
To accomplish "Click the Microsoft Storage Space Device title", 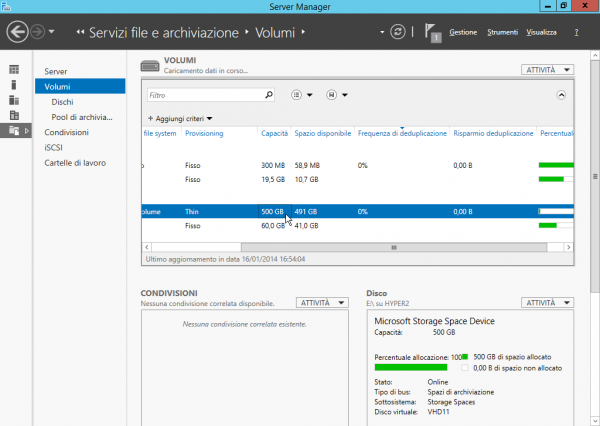I will (x=434, y=321).
